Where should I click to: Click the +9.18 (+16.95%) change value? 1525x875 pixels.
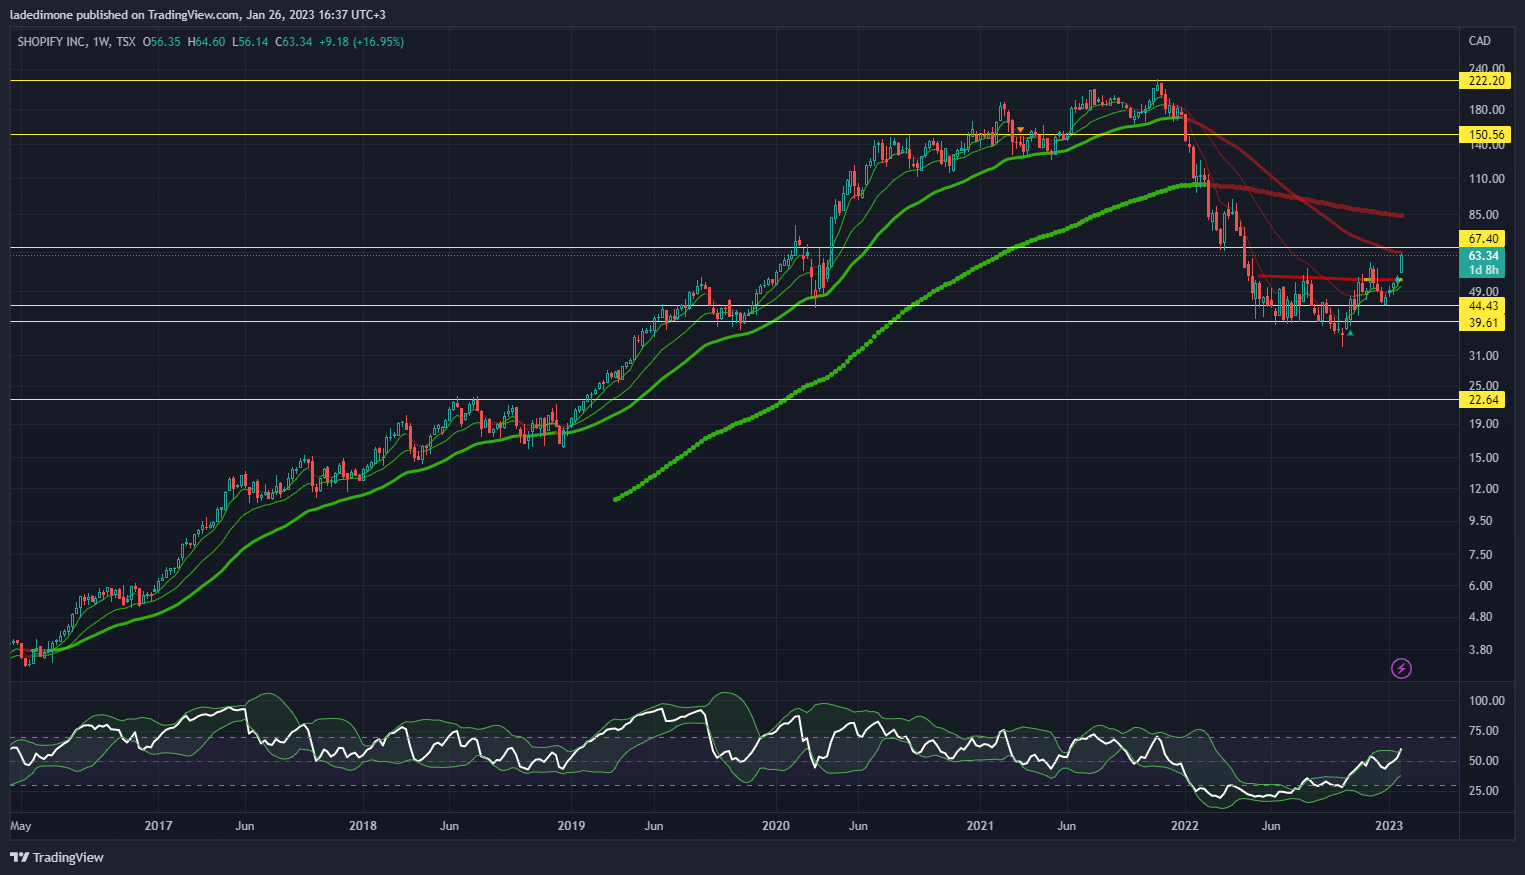pos(361,42)
